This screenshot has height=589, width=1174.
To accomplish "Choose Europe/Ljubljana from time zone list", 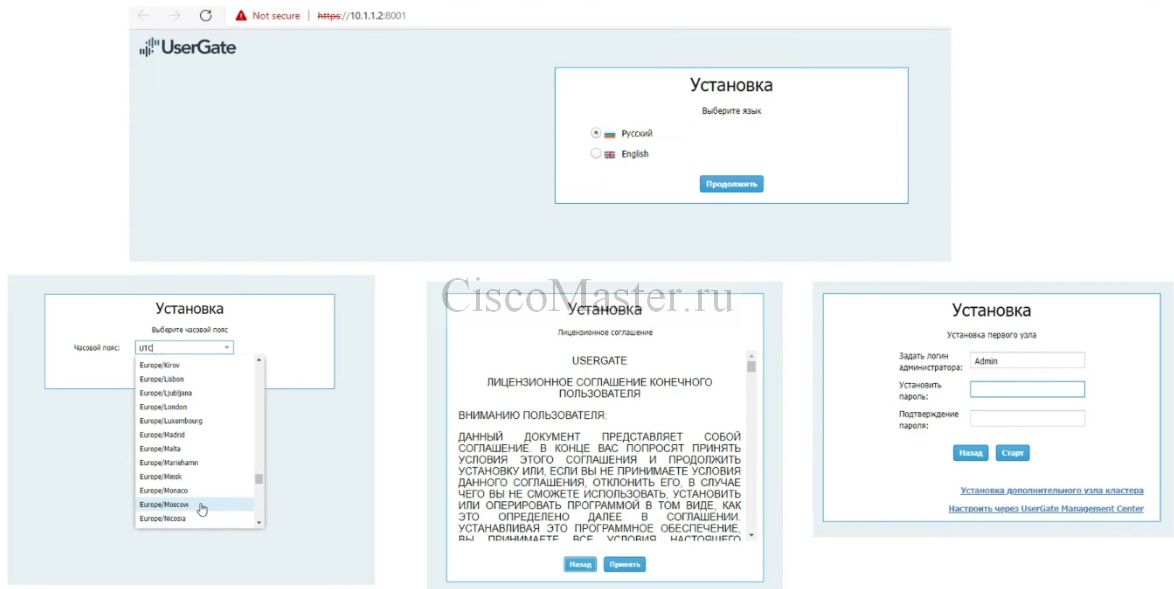I will point(195,393).
